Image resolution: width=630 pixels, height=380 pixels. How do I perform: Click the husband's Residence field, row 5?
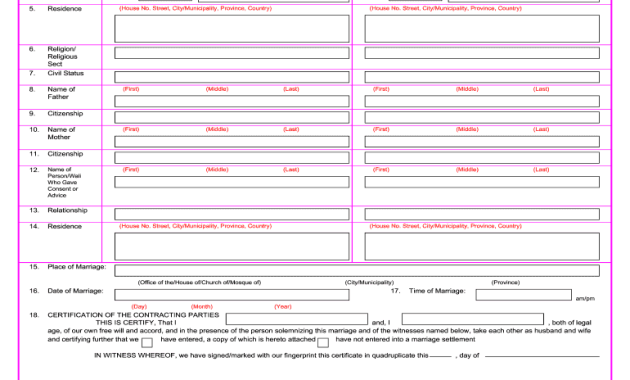[232, 29]
